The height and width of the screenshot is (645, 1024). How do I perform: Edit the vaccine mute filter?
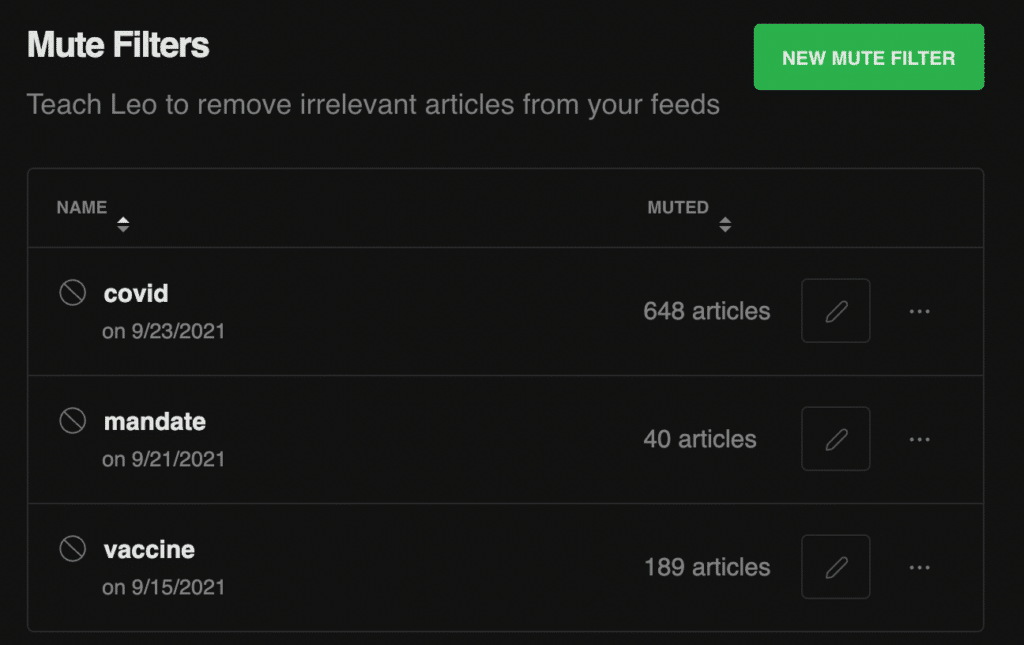[835, 567]
